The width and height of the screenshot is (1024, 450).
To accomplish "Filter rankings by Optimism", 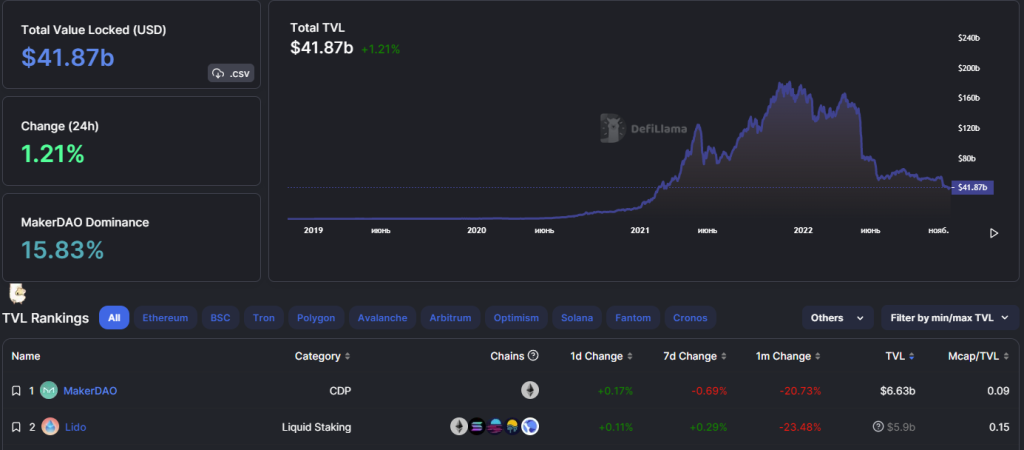I will [517, 318].
